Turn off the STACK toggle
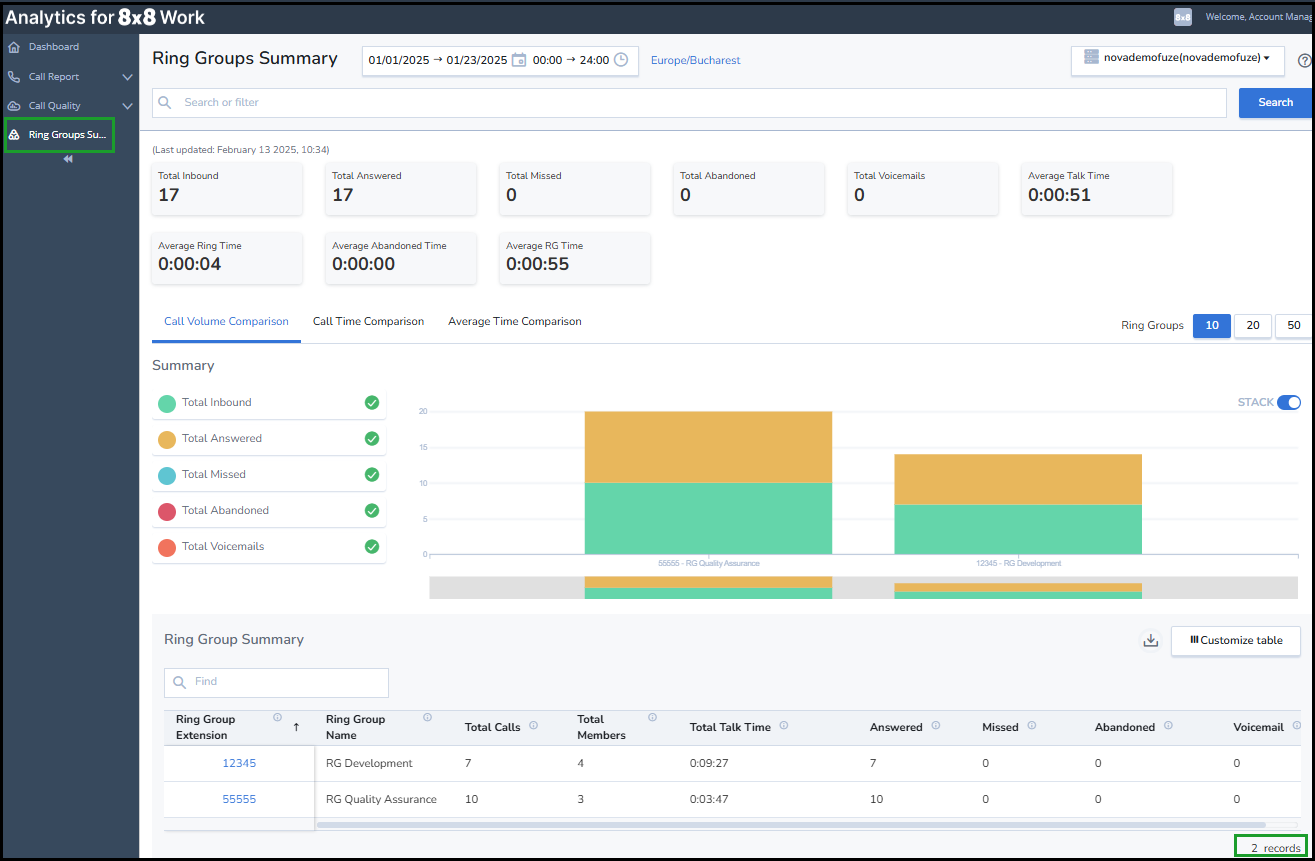1315x861 pixels. pos(1289,402)
